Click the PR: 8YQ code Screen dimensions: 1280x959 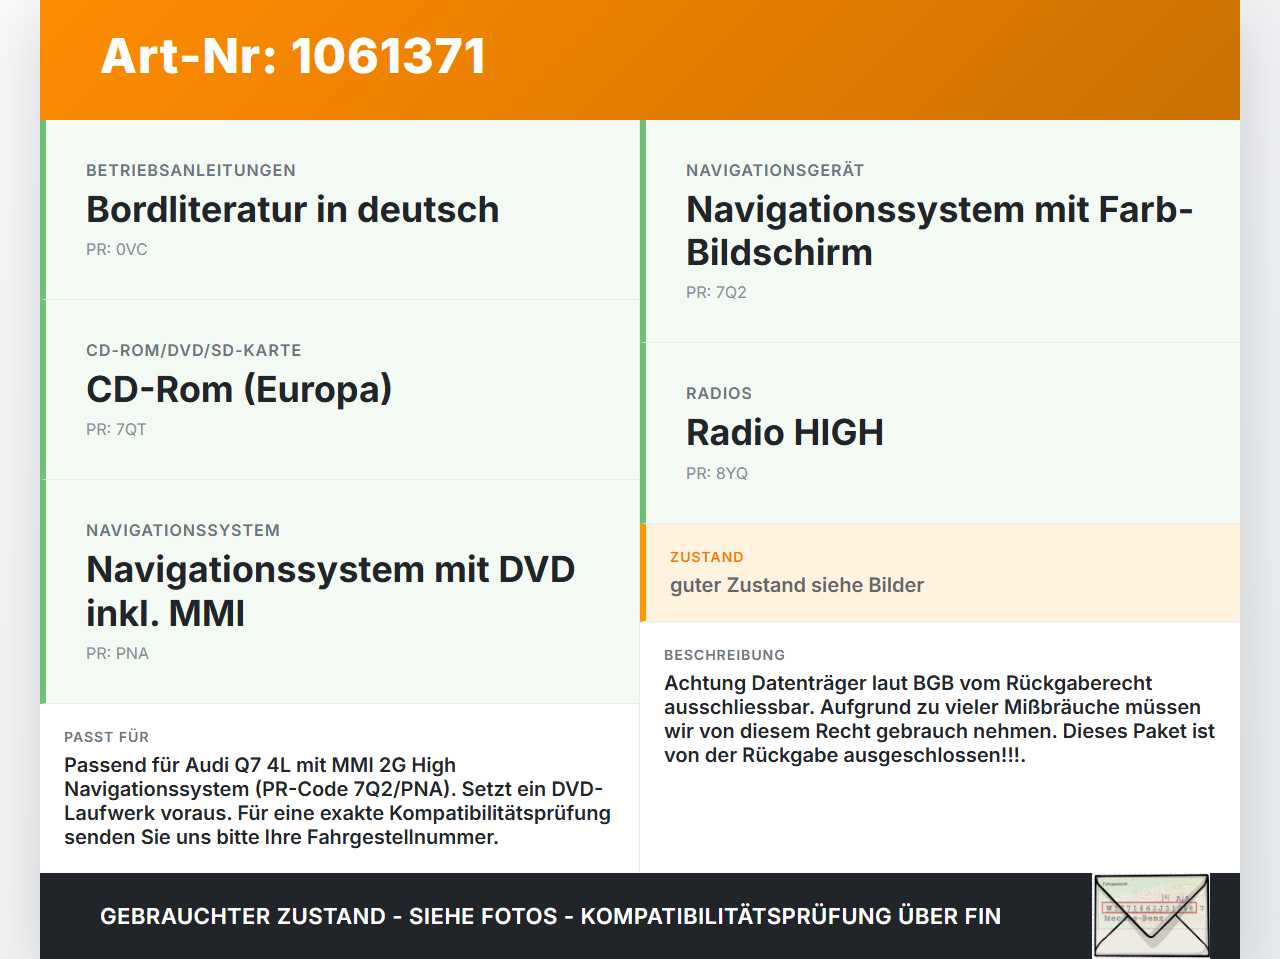coord(717,474)
